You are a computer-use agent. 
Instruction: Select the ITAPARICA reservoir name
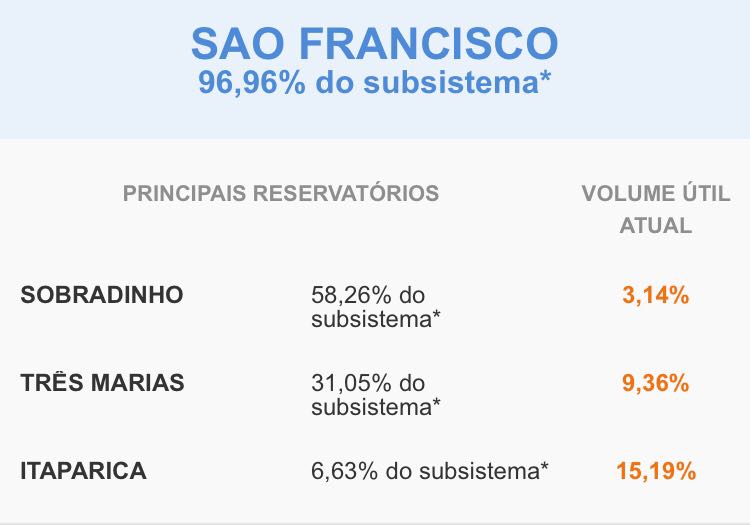(83, 470)
